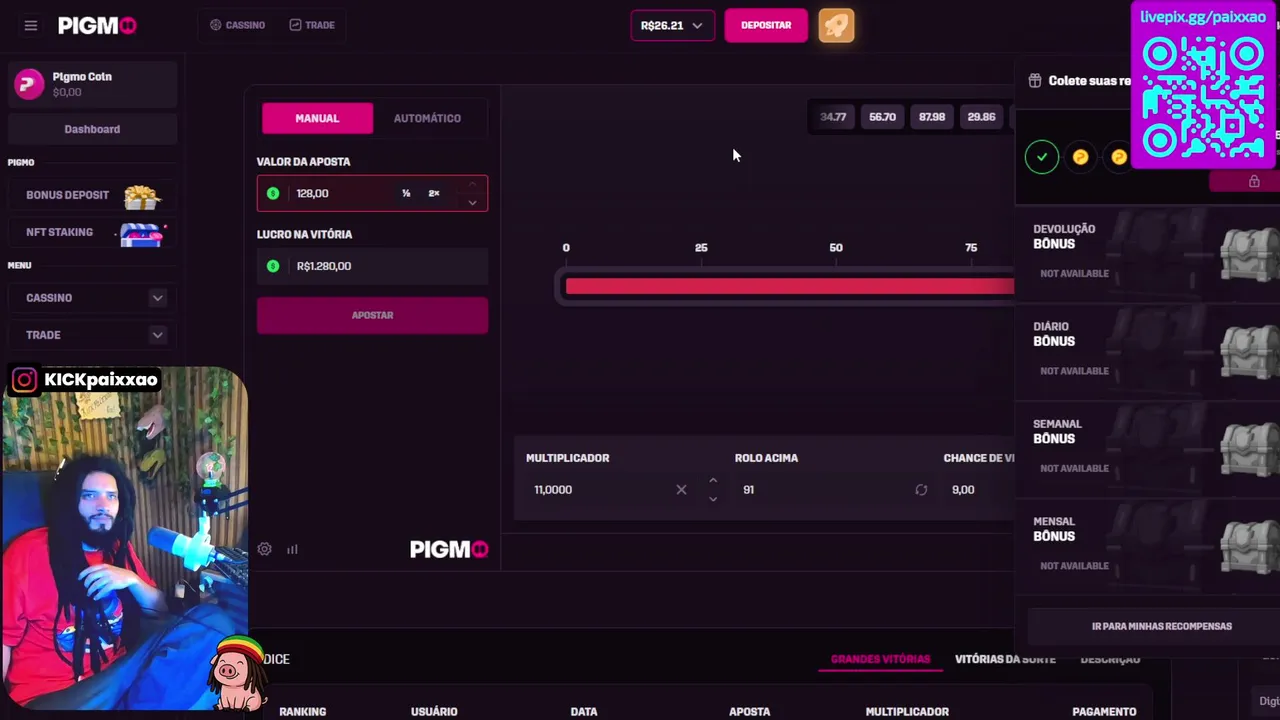Image resolution: width=1280 pixels, height=720 pixels.
Task: Clear multiplier with the X icon
Action: 681,490
